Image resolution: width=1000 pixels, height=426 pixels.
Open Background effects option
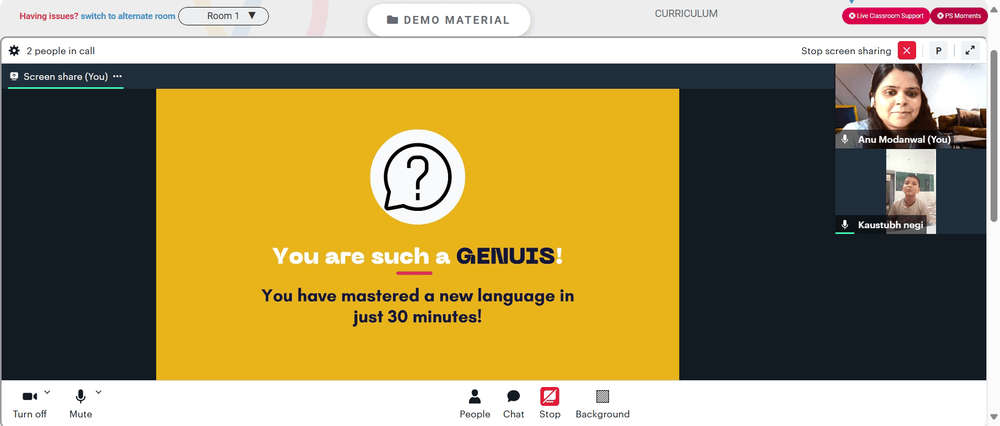603,404
